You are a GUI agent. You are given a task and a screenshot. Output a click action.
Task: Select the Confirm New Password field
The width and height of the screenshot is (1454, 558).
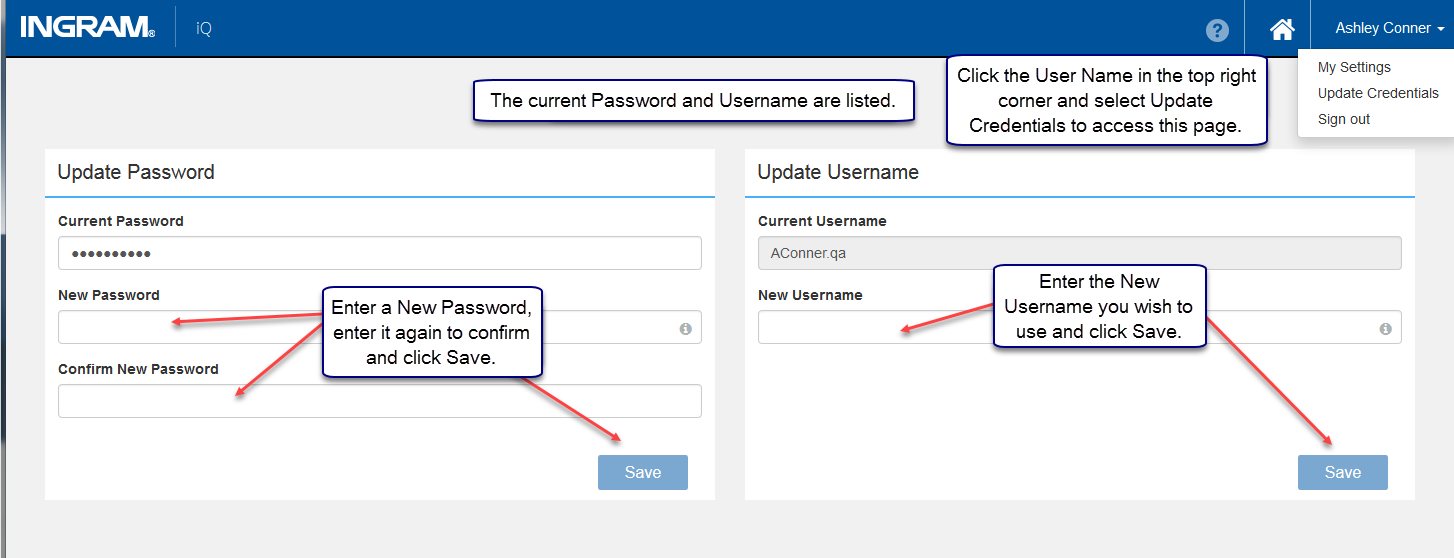[x=380, y=401]
